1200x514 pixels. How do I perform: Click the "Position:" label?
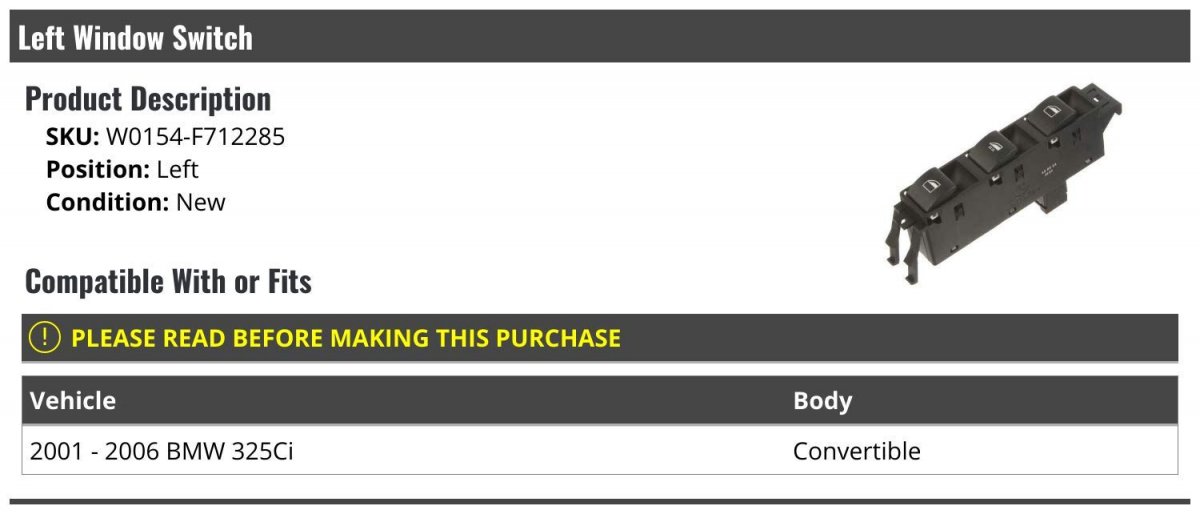tap(98, 169)
